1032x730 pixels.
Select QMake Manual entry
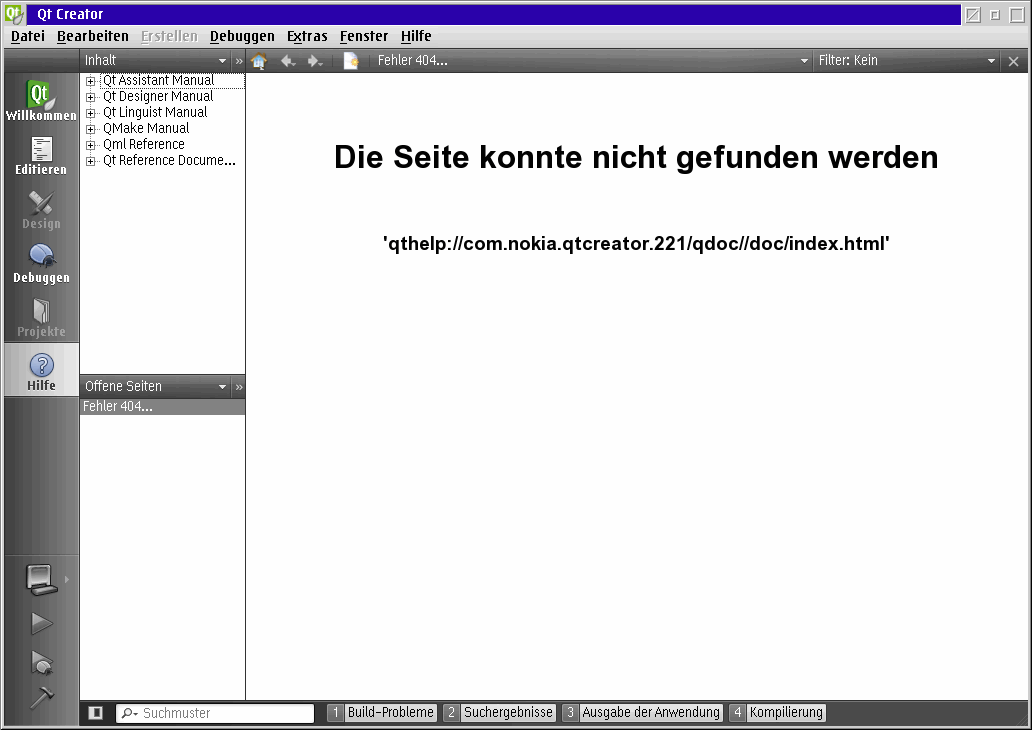pyautogui.click(x=146, y=128)
